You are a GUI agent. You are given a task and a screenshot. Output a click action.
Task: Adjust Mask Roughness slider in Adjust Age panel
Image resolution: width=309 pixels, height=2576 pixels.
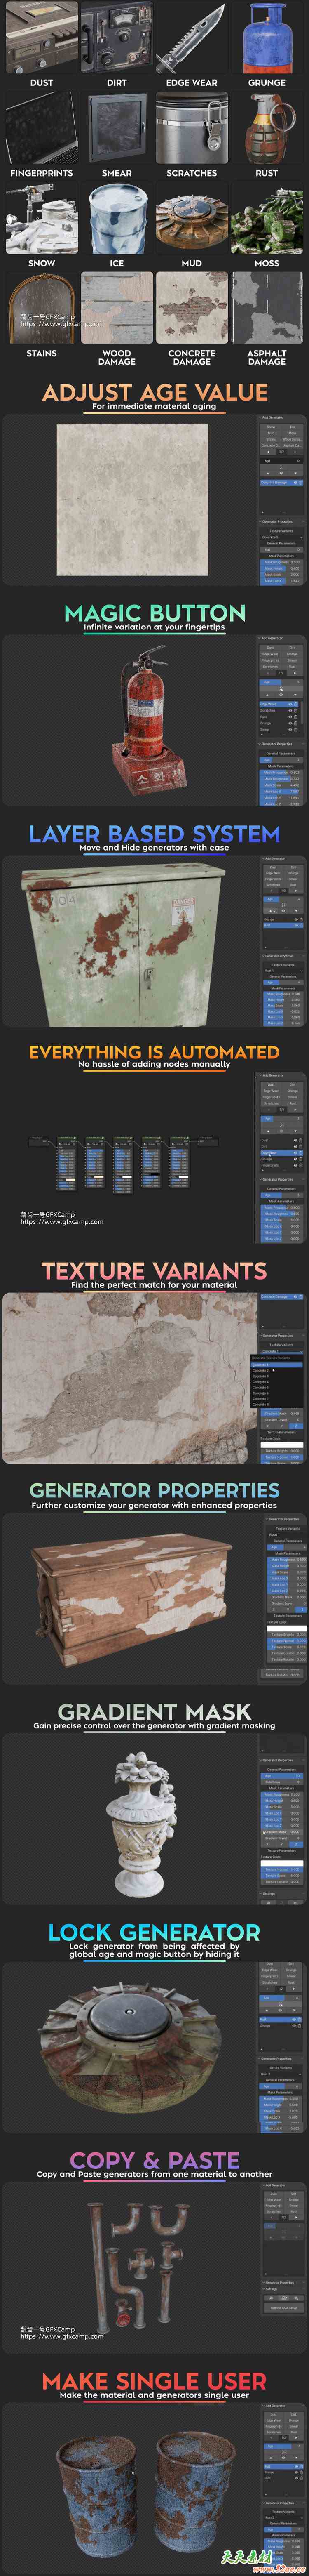pos(282,562)
